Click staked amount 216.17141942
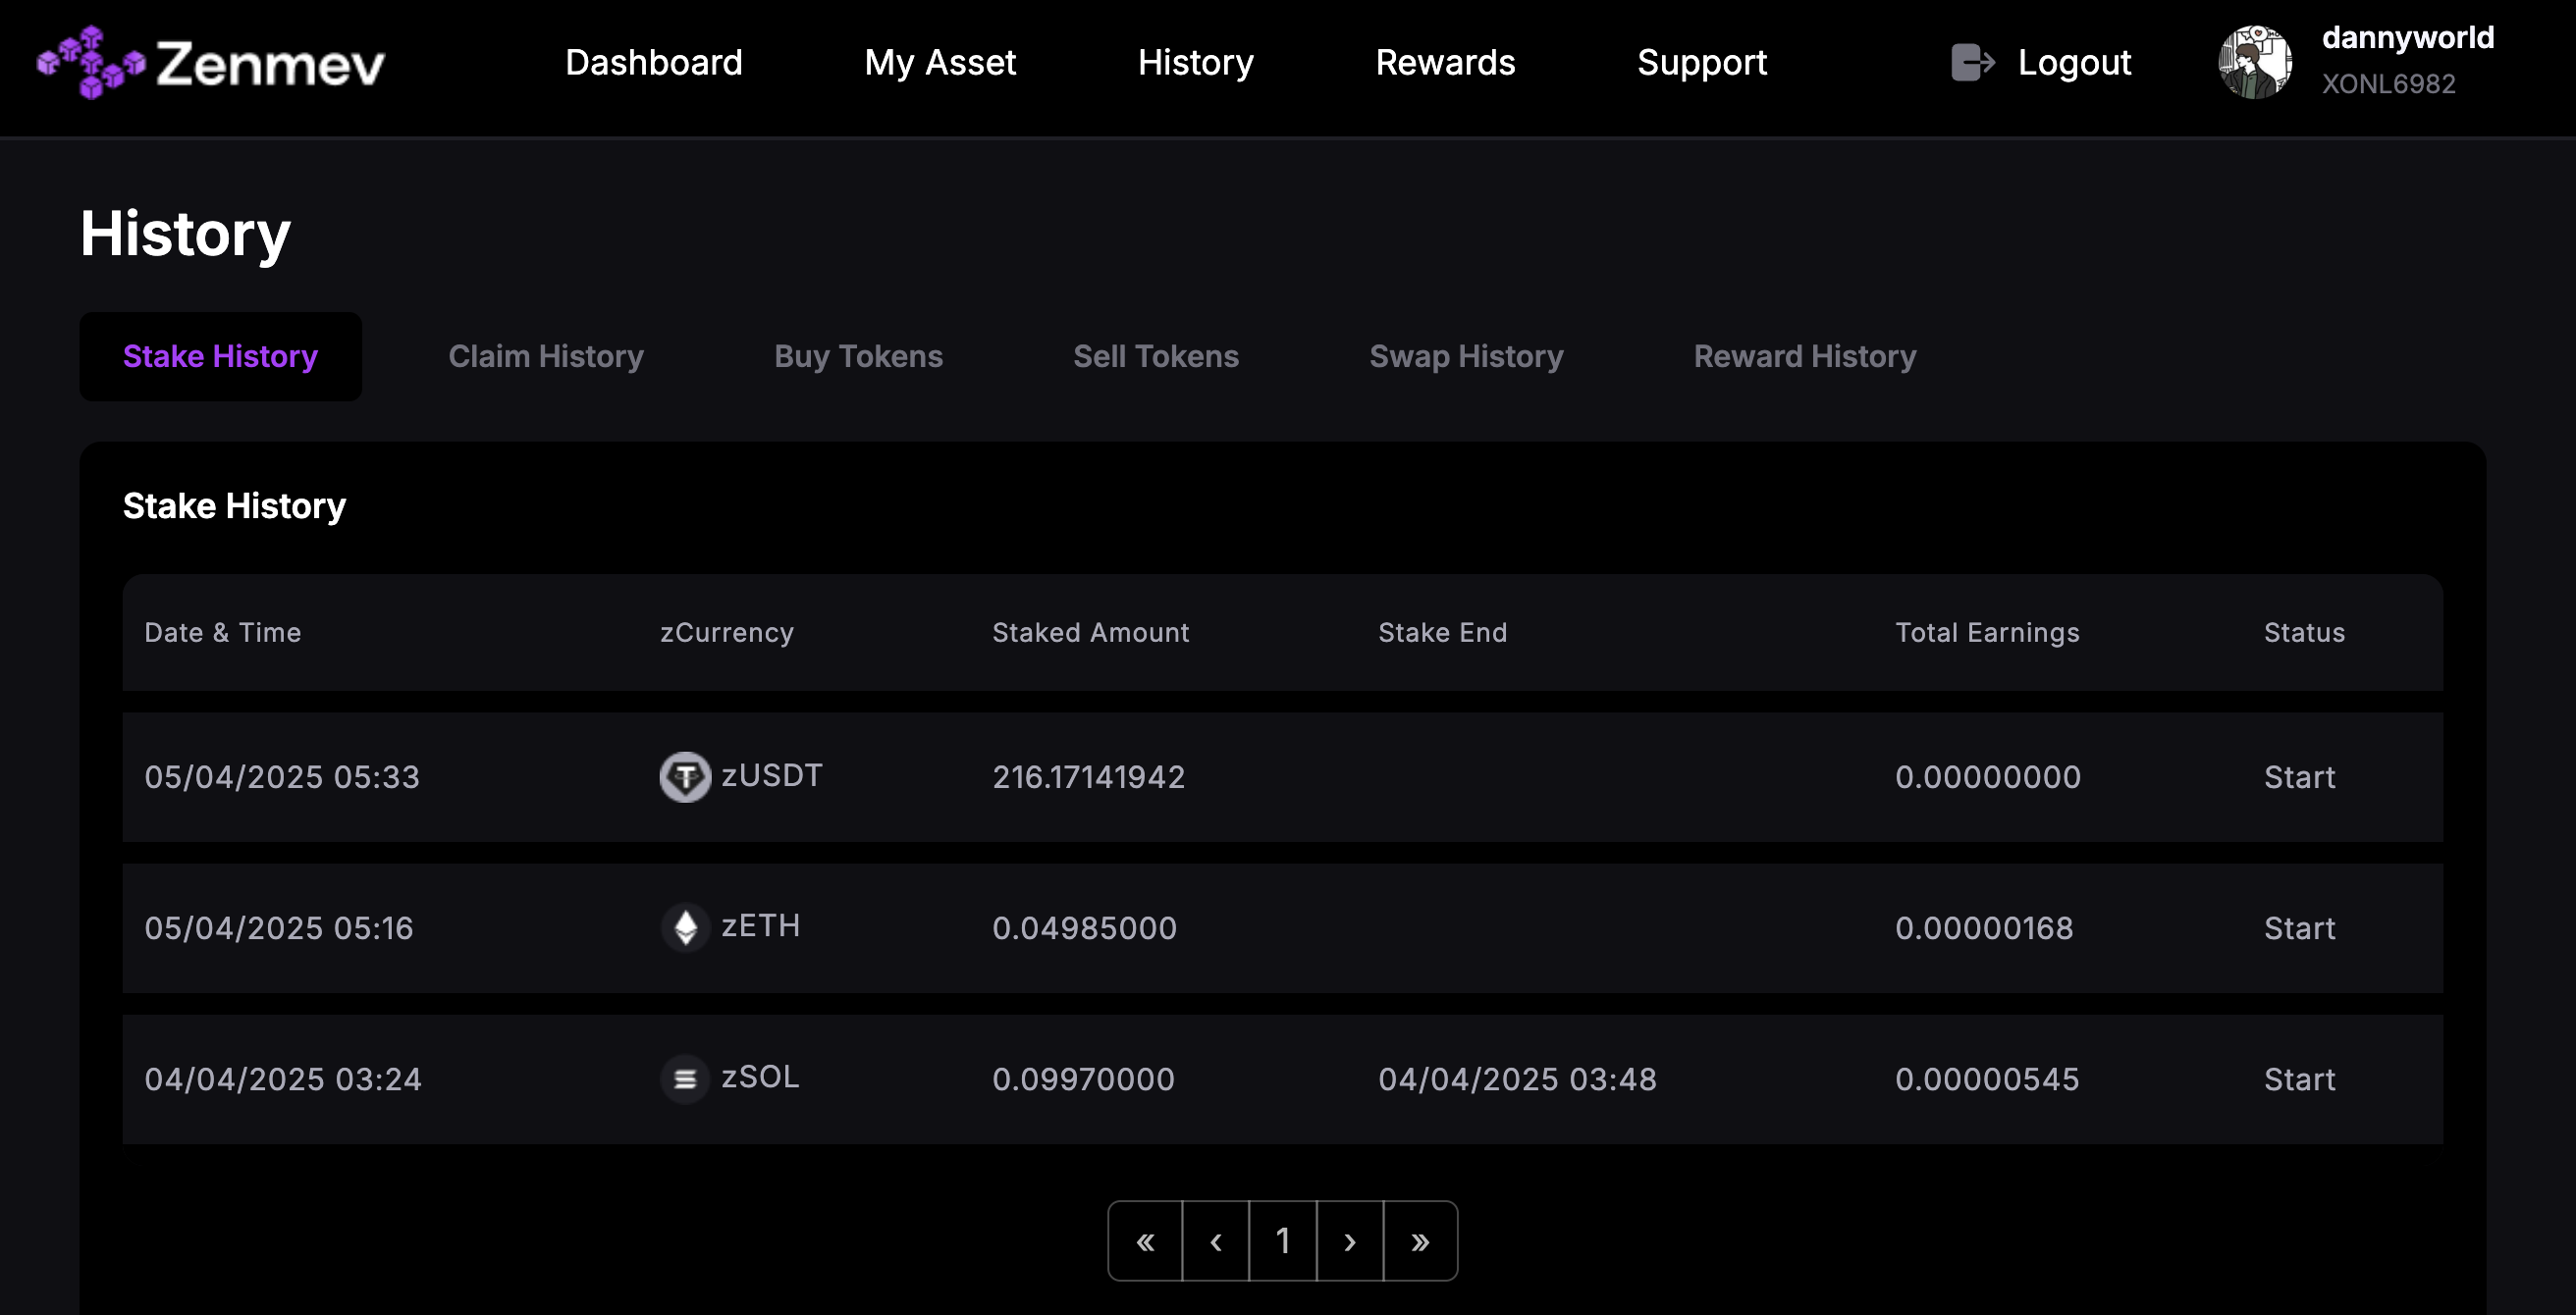 [1088, 777]
